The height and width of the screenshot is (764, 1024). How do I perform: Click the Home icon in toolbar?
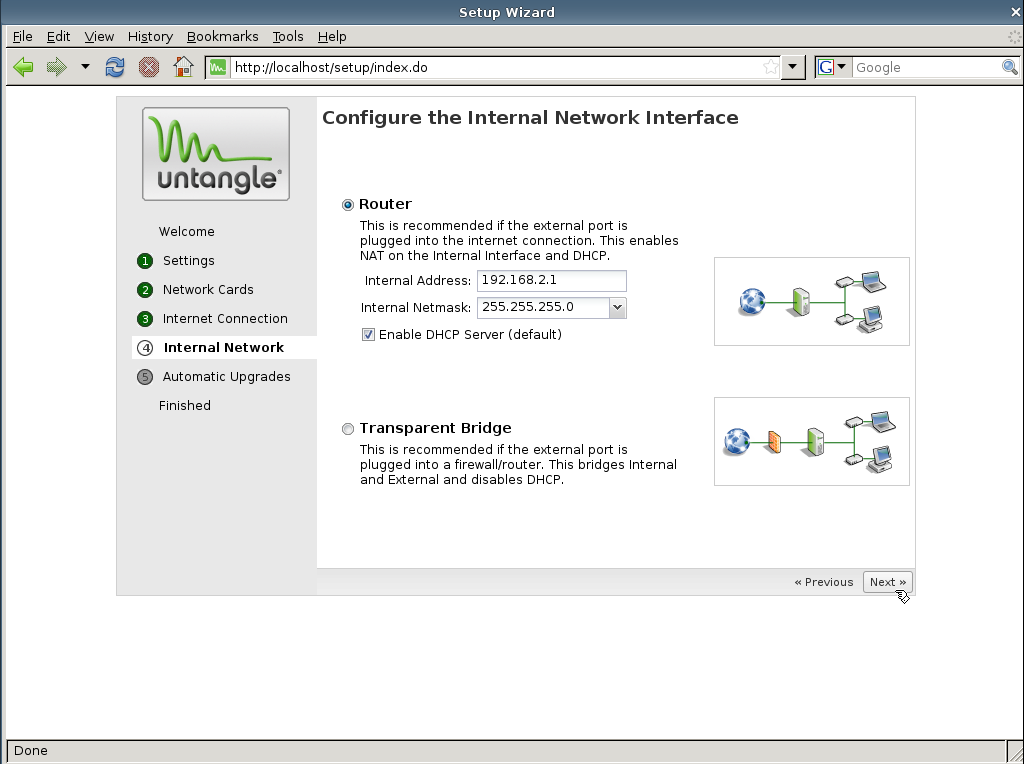pos(184,67)
